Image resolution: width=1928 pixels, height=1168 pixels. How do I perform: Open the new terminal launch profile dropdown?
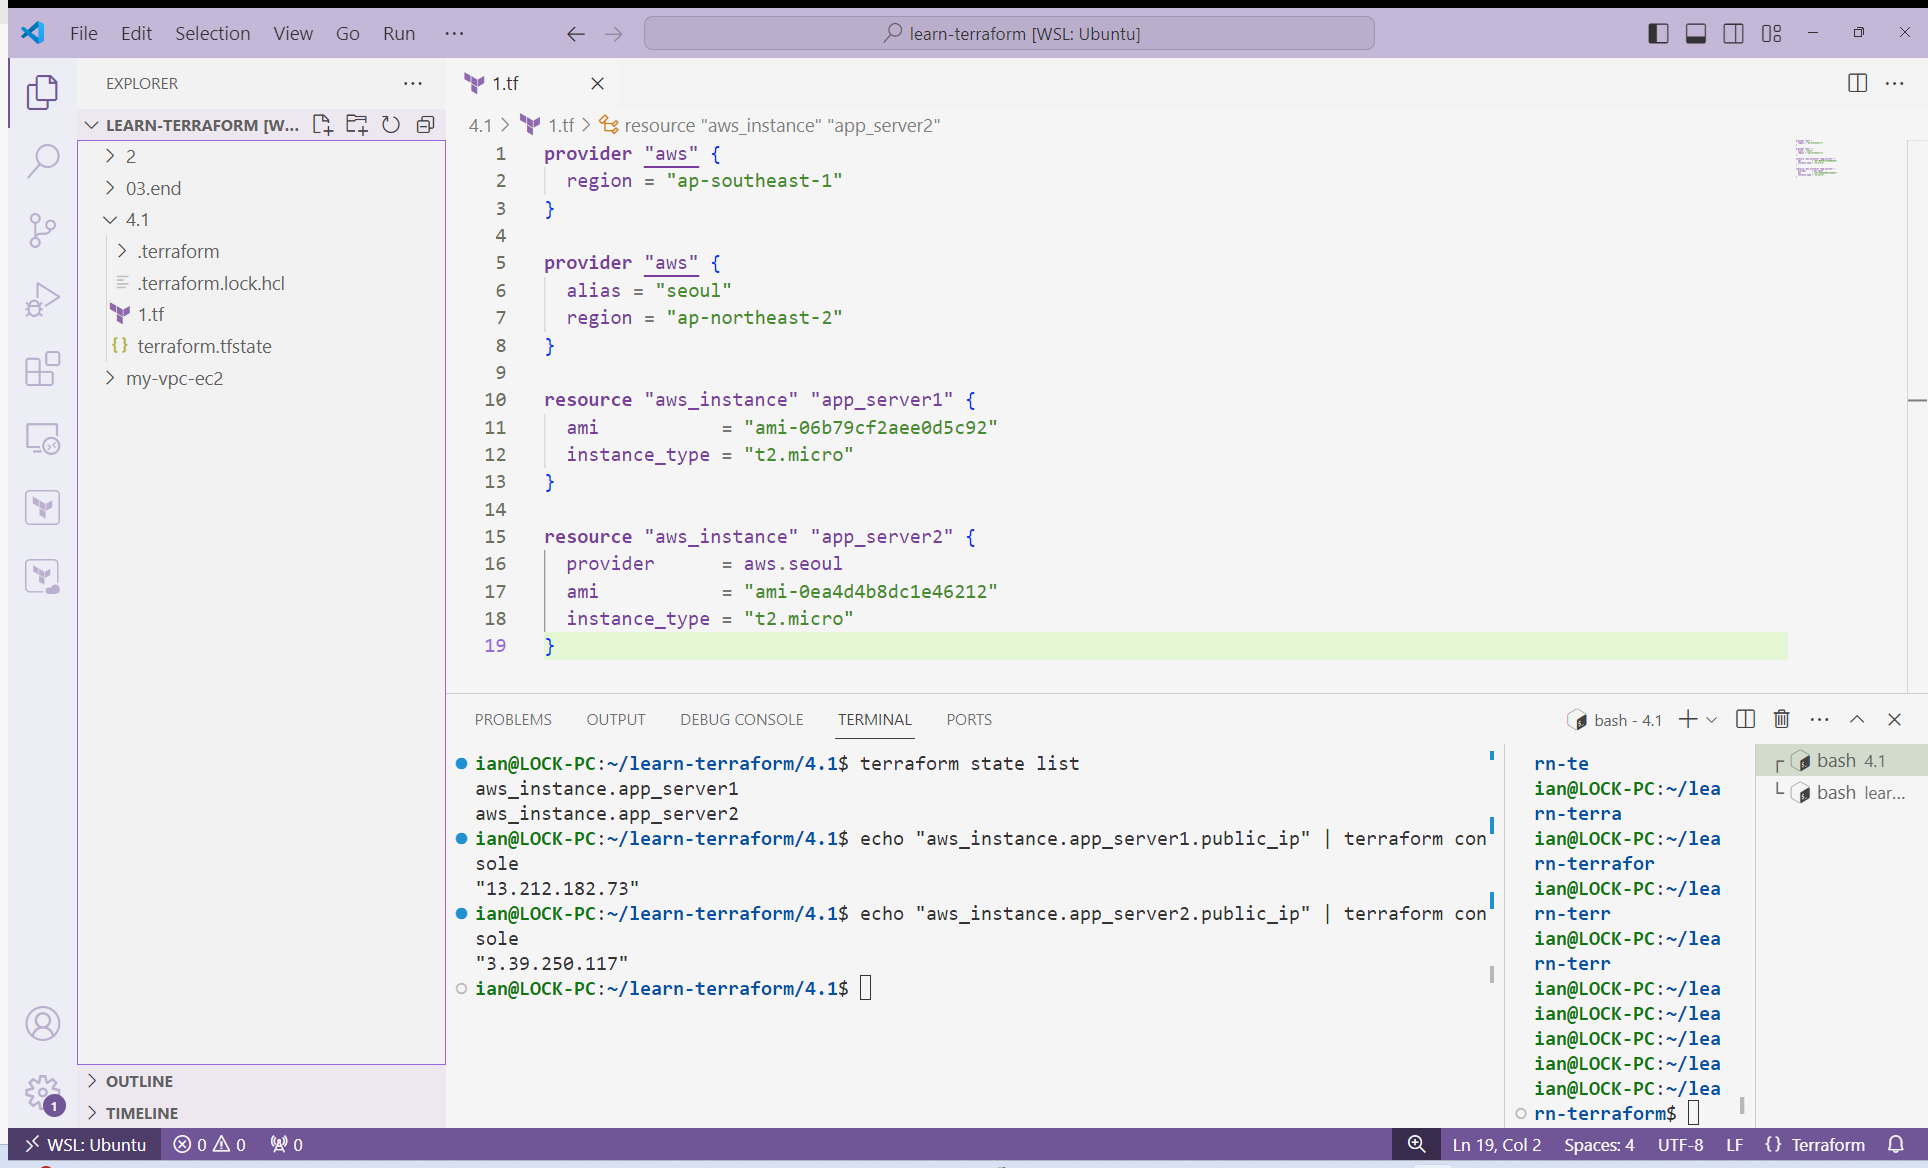(x=1712, y=719)
